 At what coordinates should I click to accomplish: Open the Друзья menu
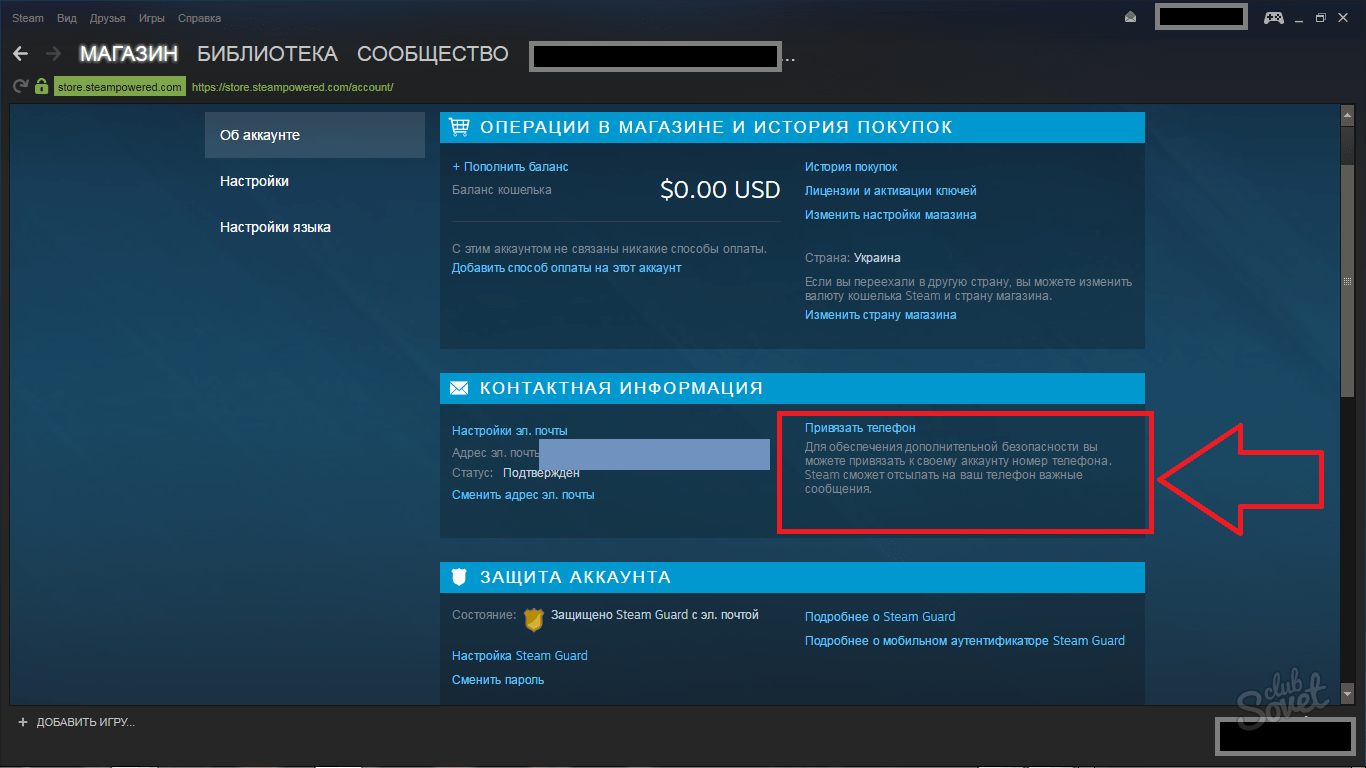coord(107,18)
